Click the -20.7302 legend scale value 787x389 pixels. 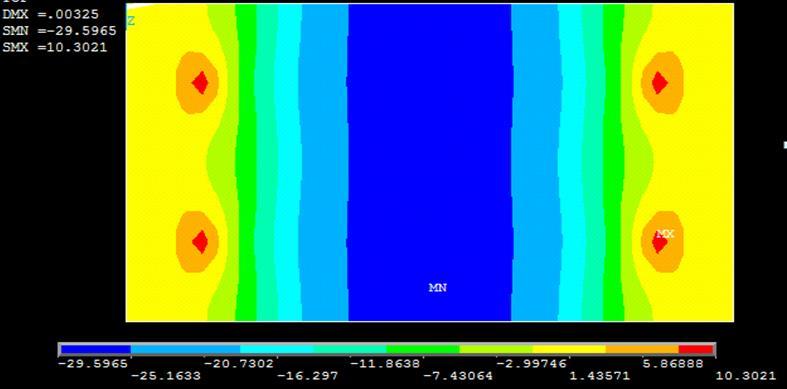(x=239, y=364)
